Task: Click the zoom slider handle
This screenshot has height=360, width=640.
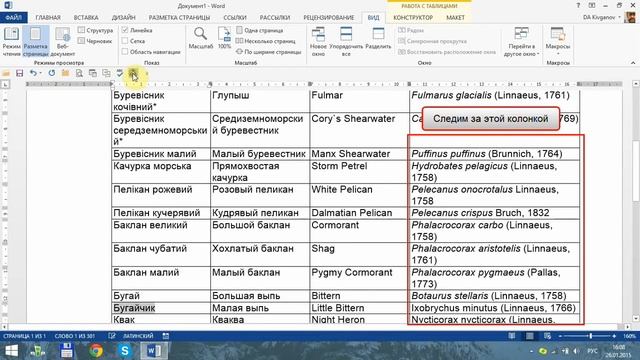Action: click(590, 336)
